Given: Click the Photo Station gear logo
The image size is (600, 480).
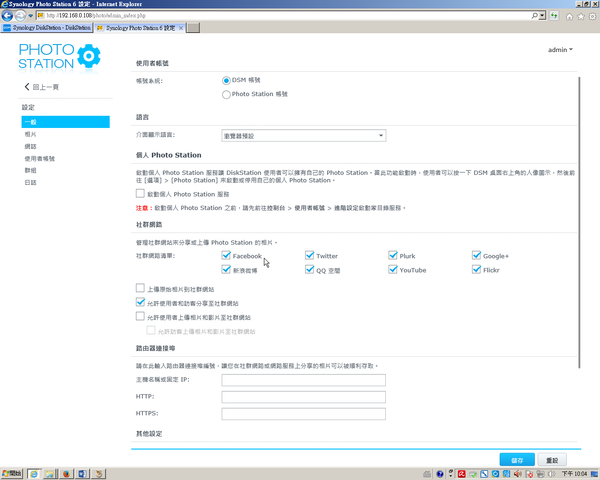Looking at the screenshot, I should (88, 55).
